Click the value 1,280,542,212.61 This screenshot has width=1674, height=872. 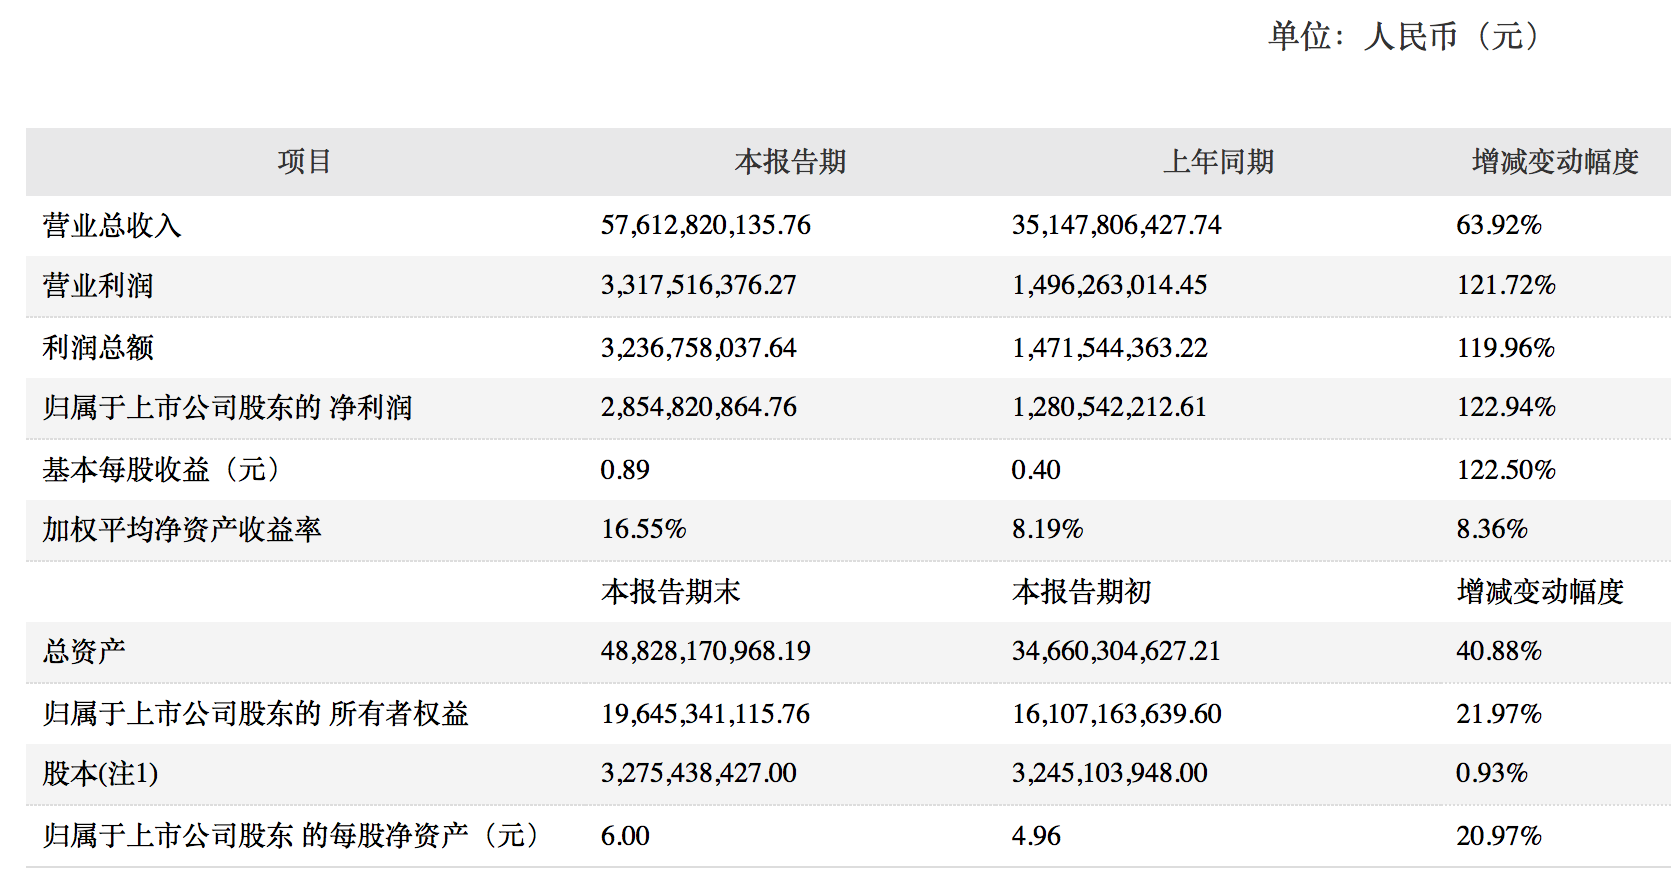click(1109, 408)
